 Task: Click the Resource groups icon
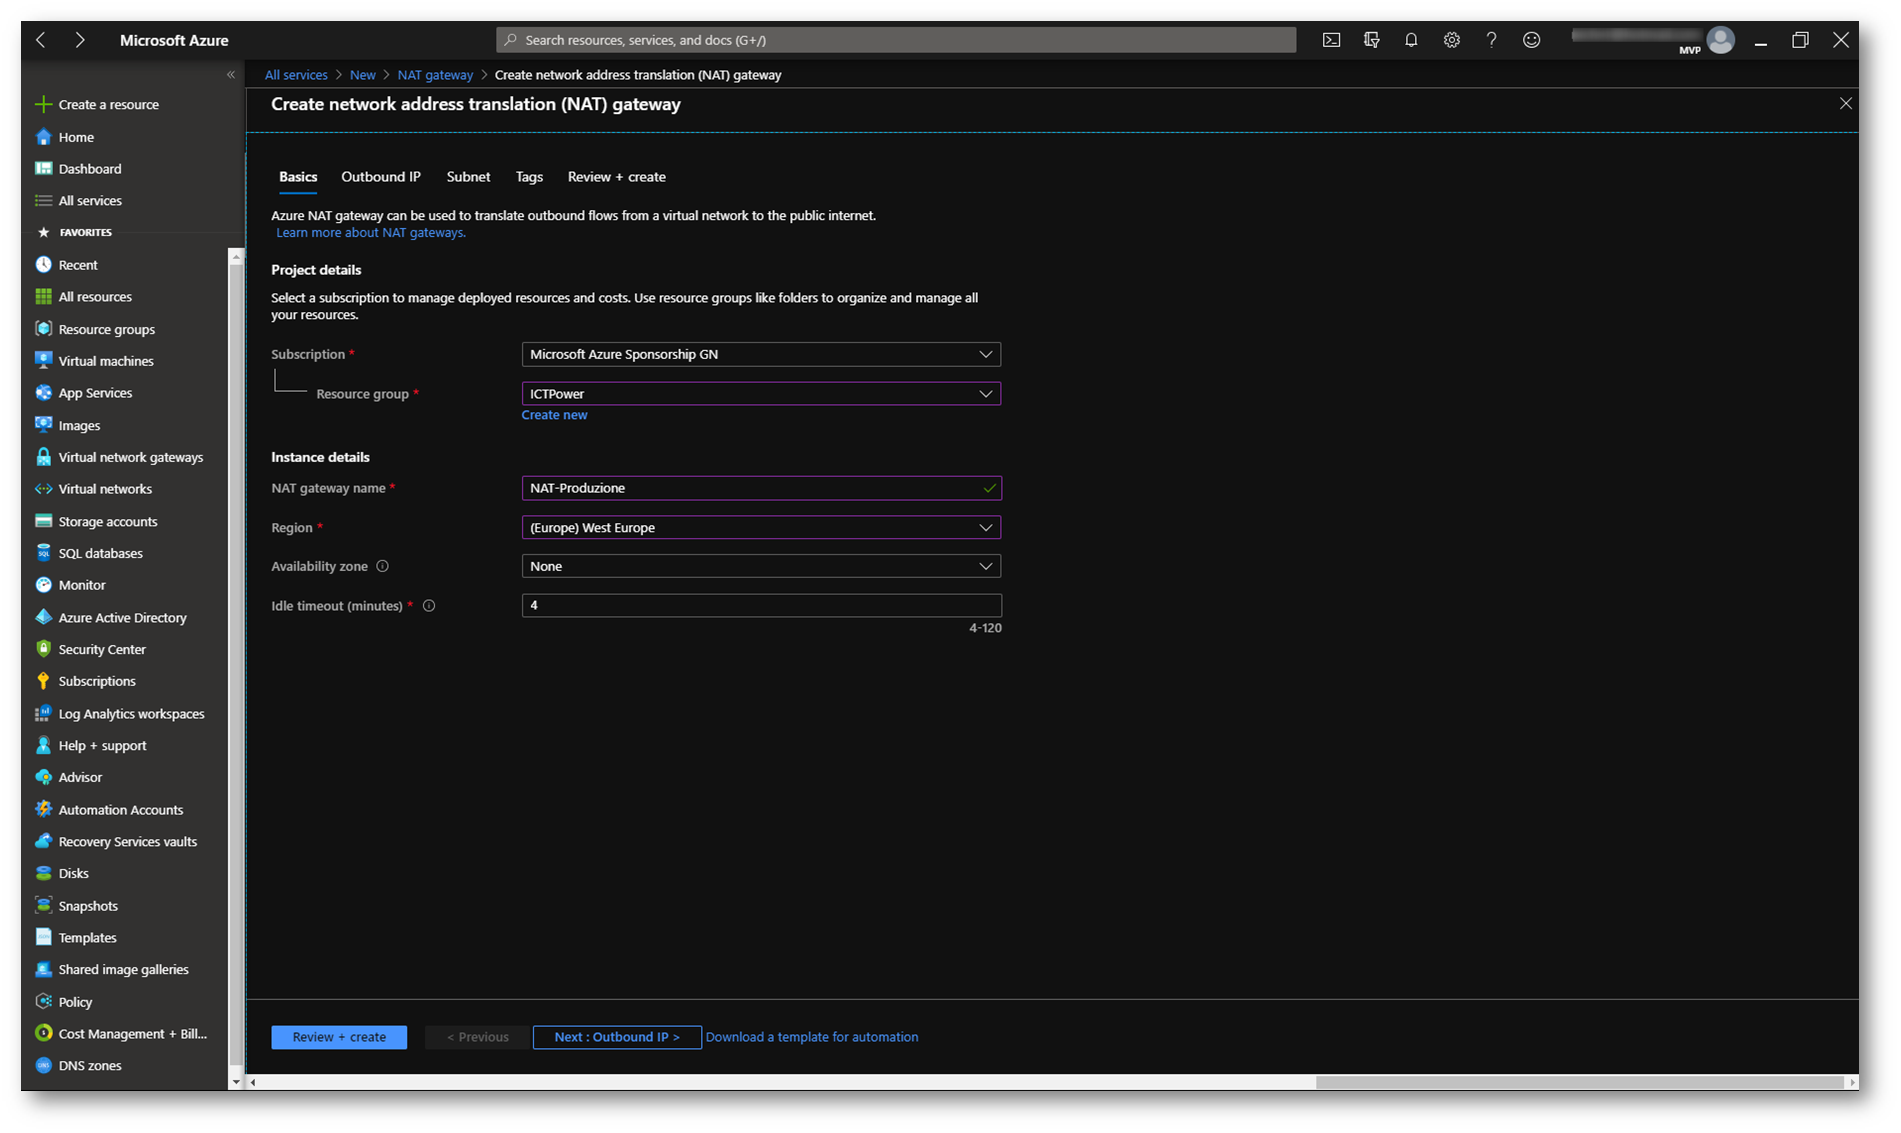coord(43,329)
